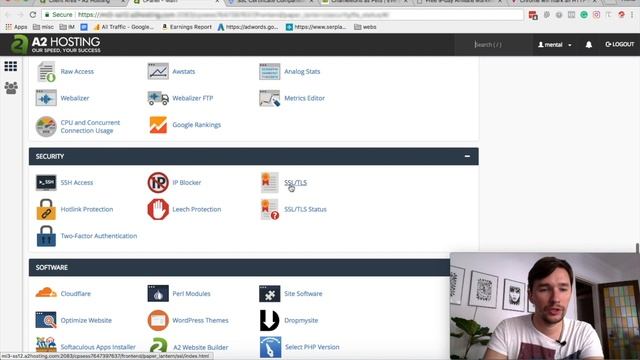Open the Apps bookmarks shortcut
This screenshot has height=360, width=640.
click(x=16, y=27)
